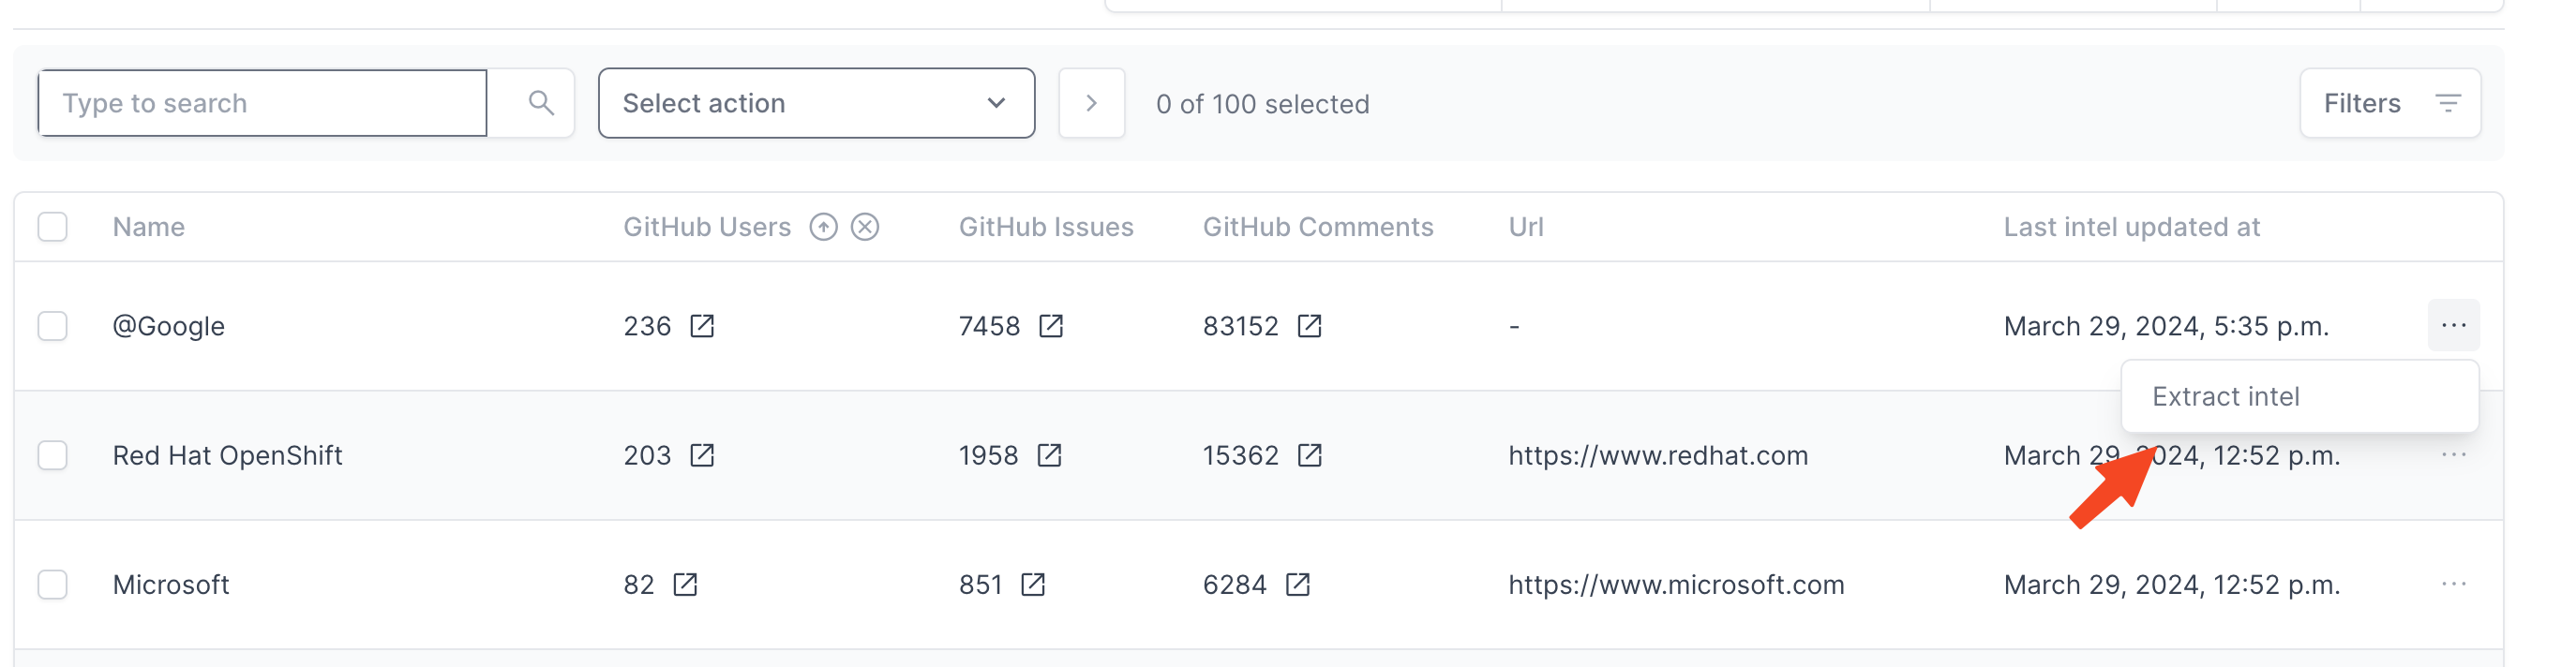Viewport: 2576px width, 667px height.
Task: Open @Google GitHub Users external link
Action: [702, 326]
